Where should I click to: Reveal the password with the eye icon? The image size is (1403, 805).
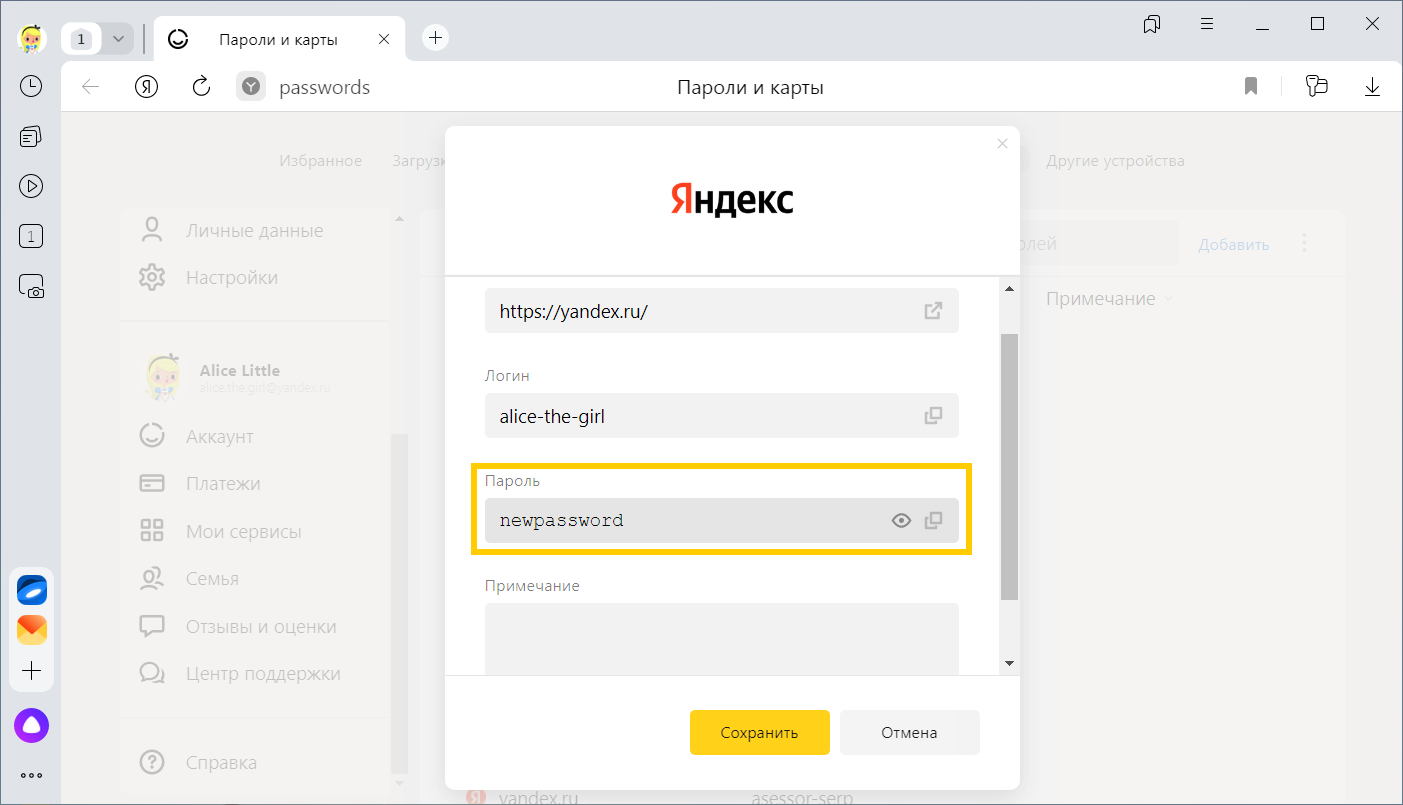point(901,520)
